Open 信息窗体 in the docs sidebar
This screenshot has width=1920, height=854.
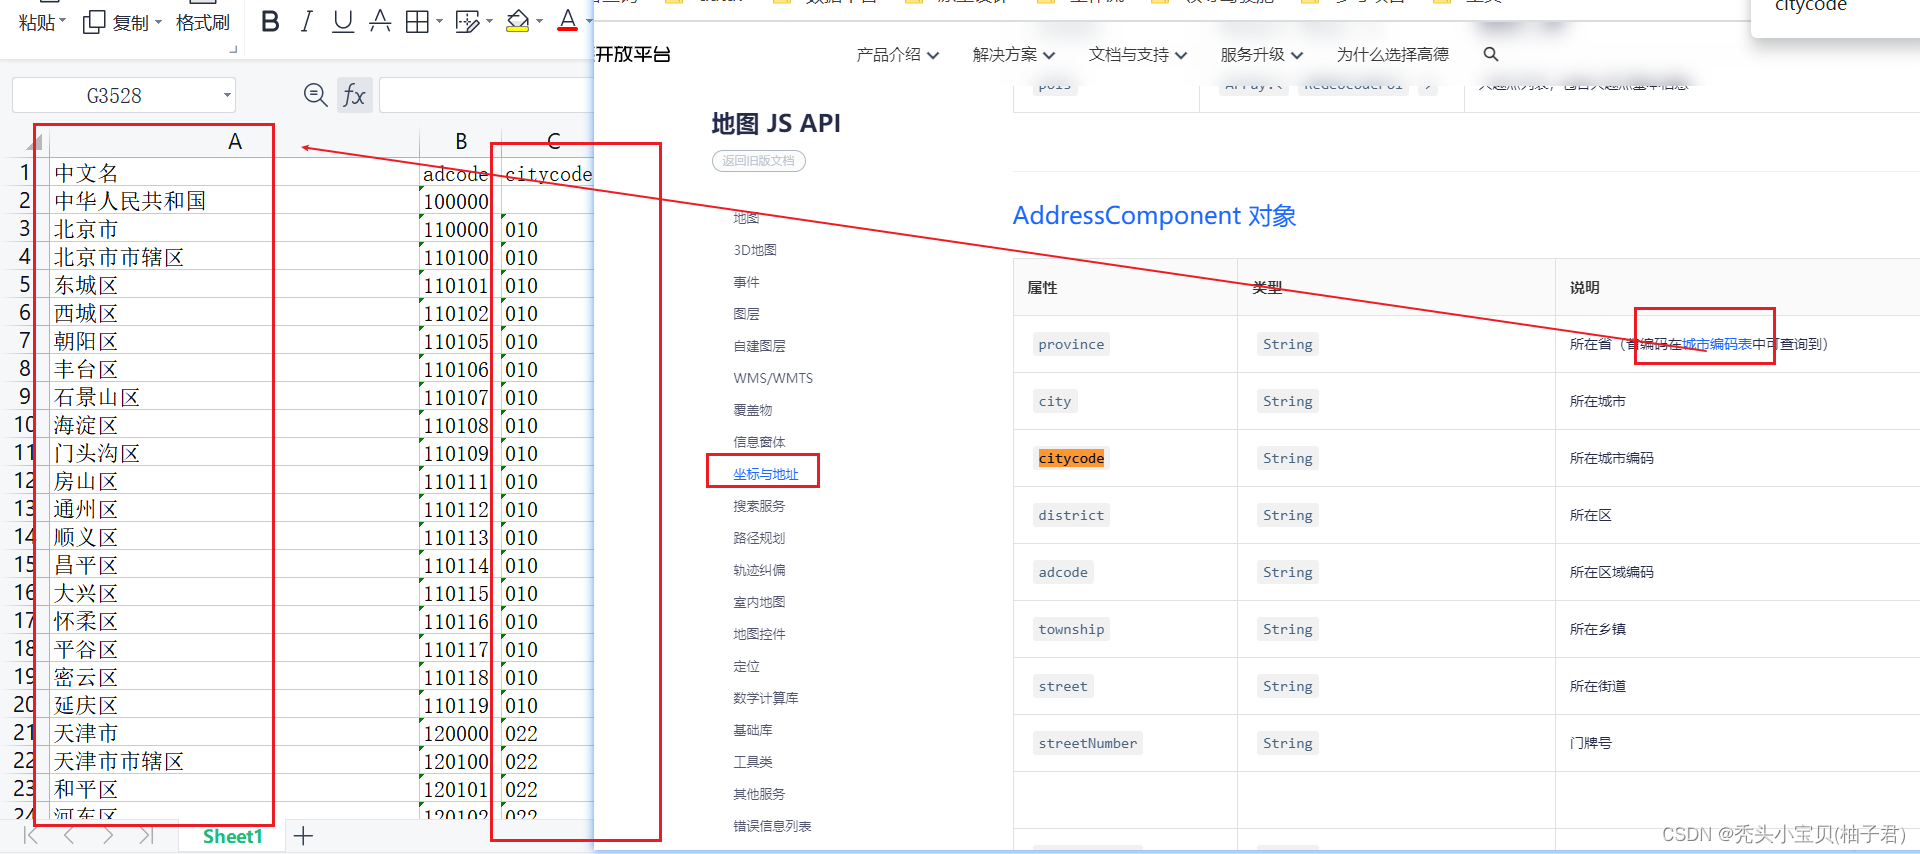[x=759, y=442]
